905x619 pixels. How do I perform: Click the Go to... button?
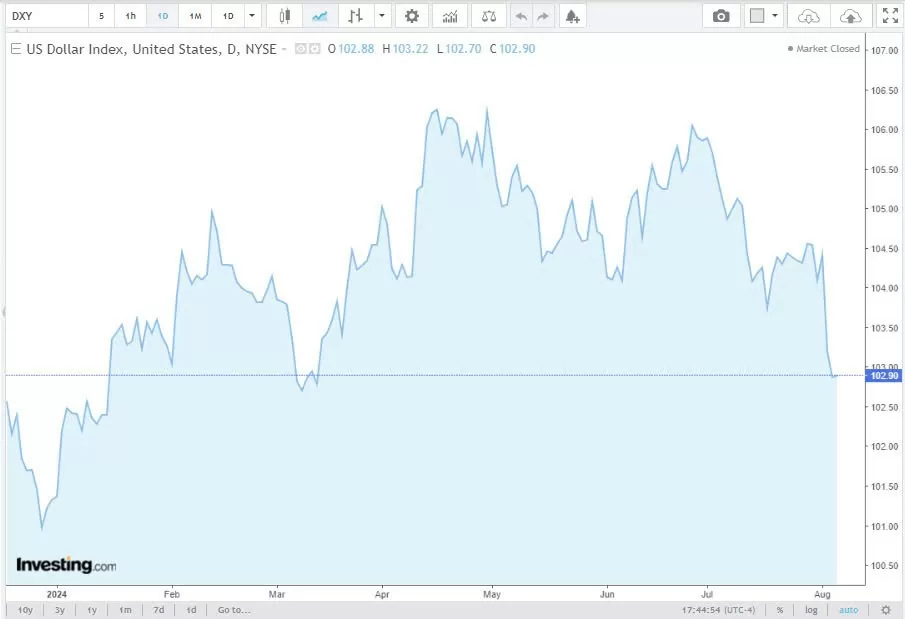click(x=233, y=609)
